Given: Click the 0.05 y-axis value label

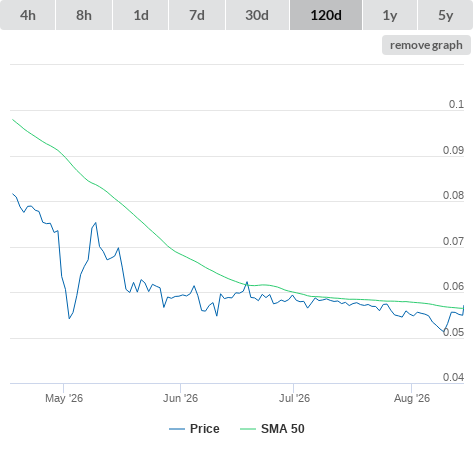Looking at the screenshot, I should coord(453,332).
